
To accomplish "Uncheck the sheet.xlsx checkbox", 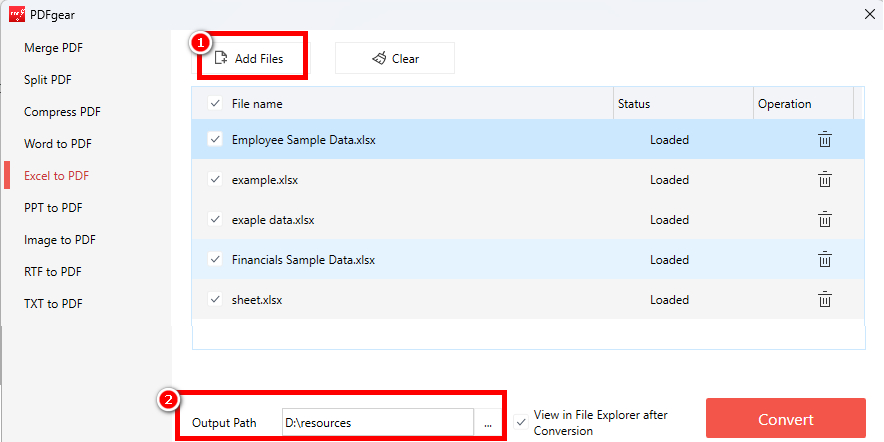I will tap(215, 299).
